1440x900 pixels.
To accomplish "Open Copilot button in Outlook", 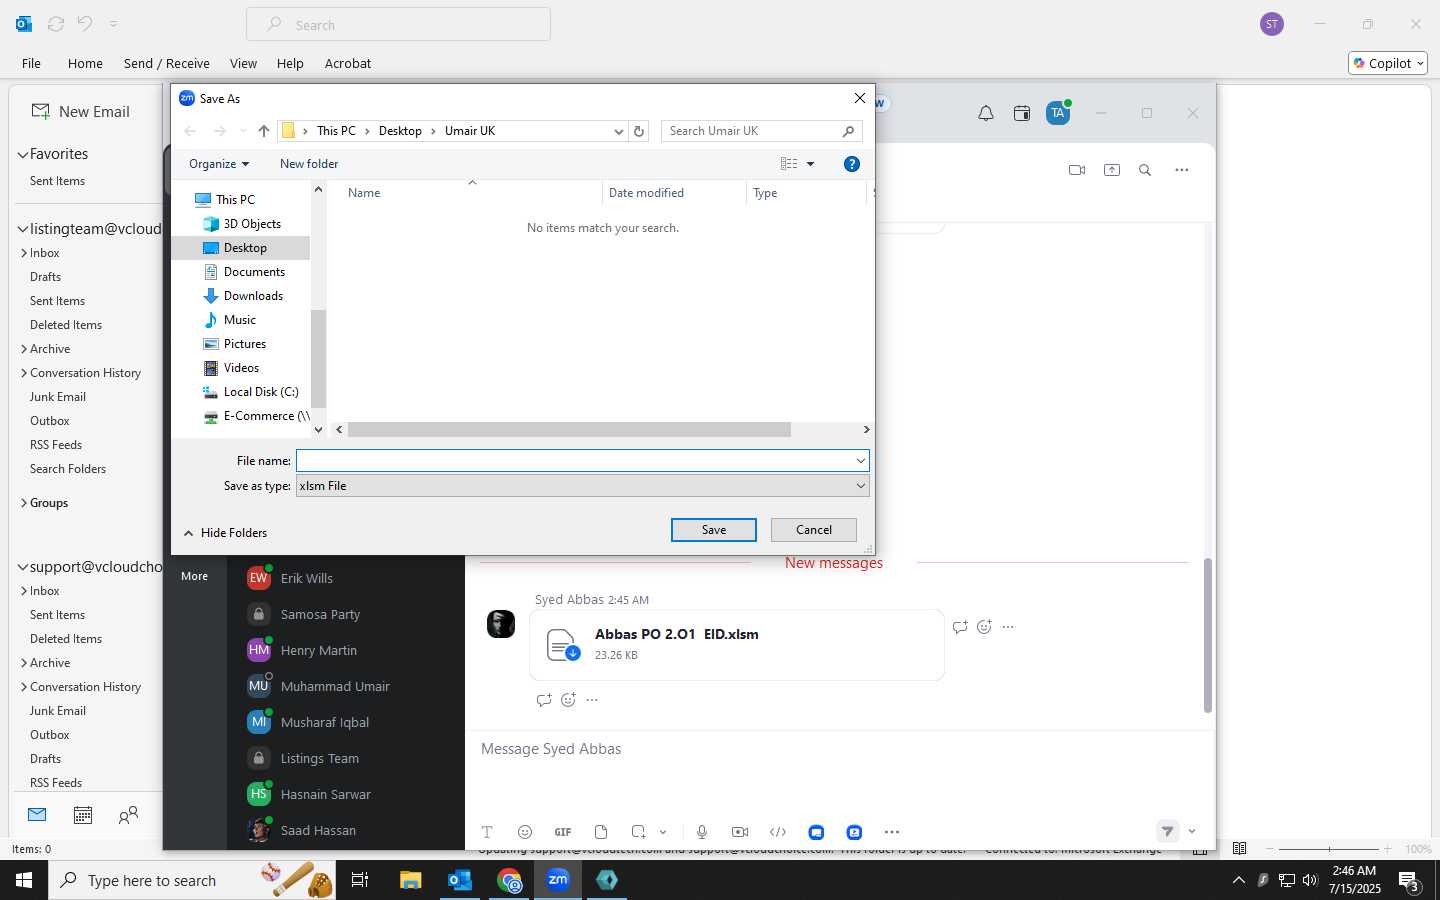I will 1388,63.
